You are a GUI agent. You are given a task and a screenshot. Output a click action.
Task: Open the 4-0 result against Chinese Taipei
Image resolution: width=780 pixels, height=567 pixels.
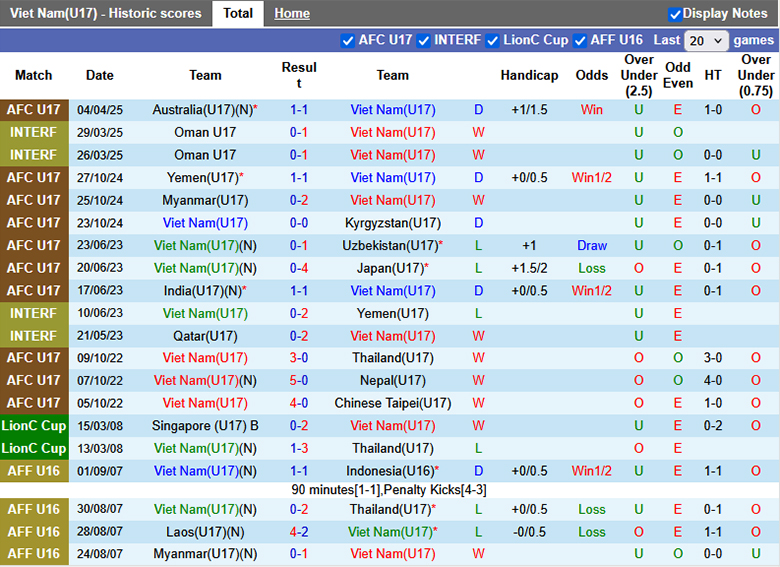tap(298, 403)
